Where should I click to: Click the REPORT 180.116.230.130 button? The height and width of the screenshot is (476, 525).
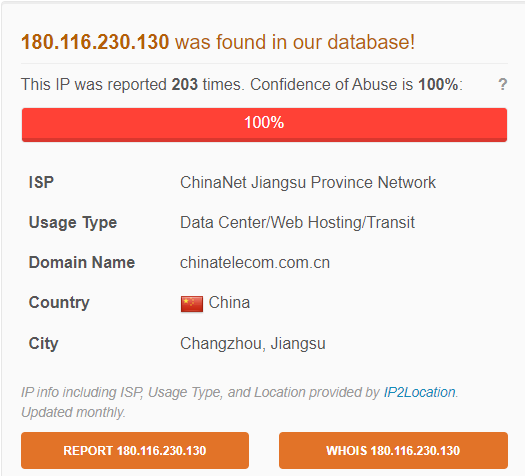135,450
